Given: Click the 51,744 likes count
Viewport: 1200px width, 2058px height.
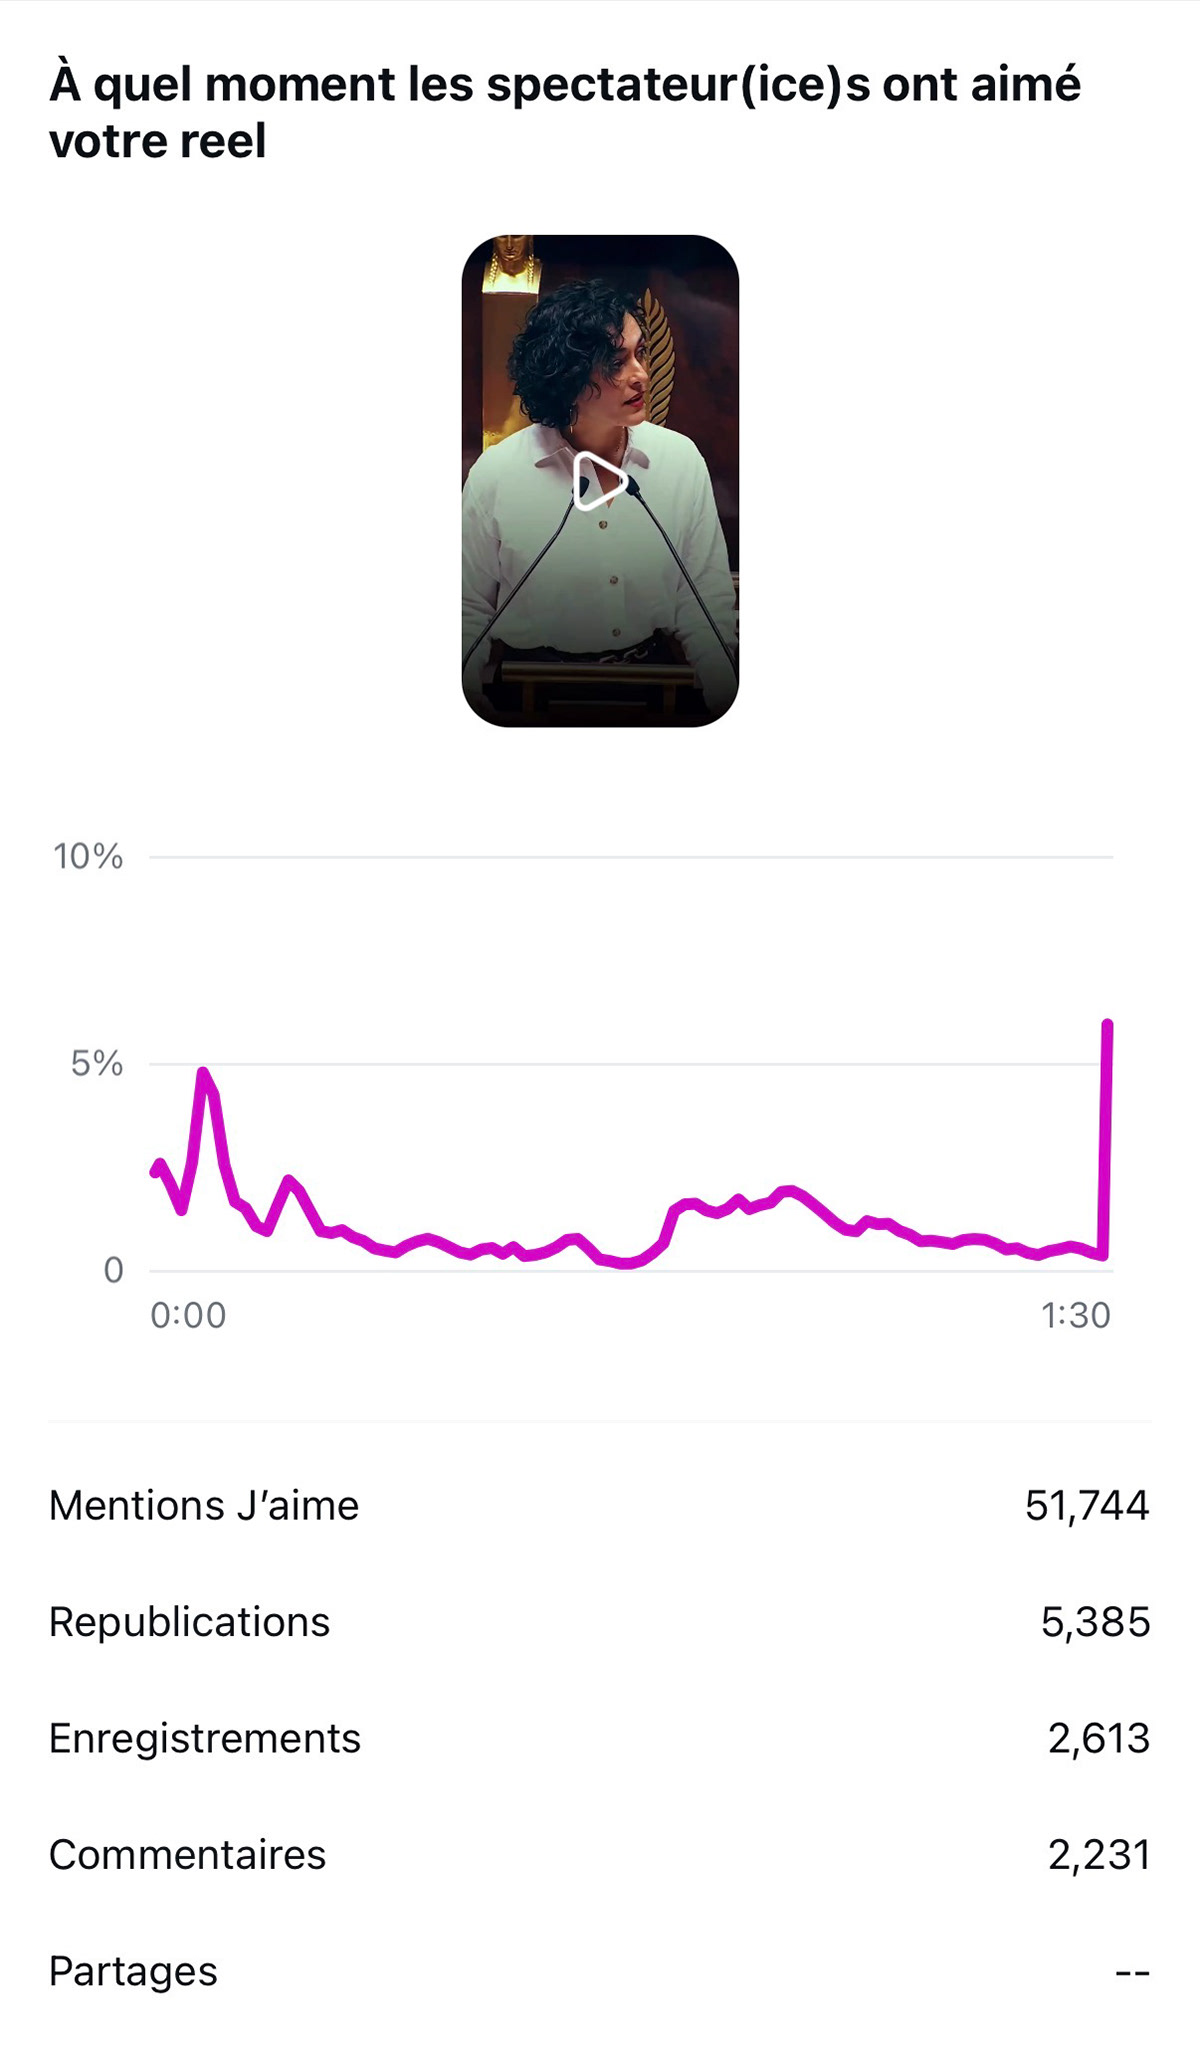Looking at the screenshot, I should click(x=1087, y=1506).
